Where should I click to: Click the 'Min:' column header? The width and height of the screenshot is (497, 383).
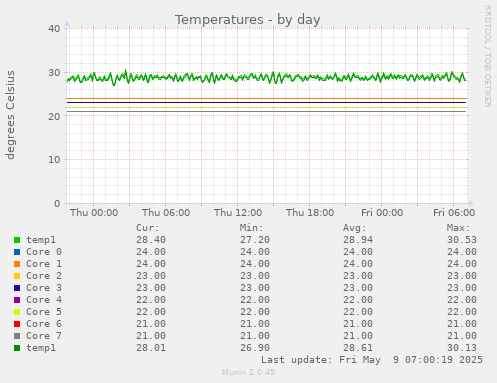tap(252, 228)
